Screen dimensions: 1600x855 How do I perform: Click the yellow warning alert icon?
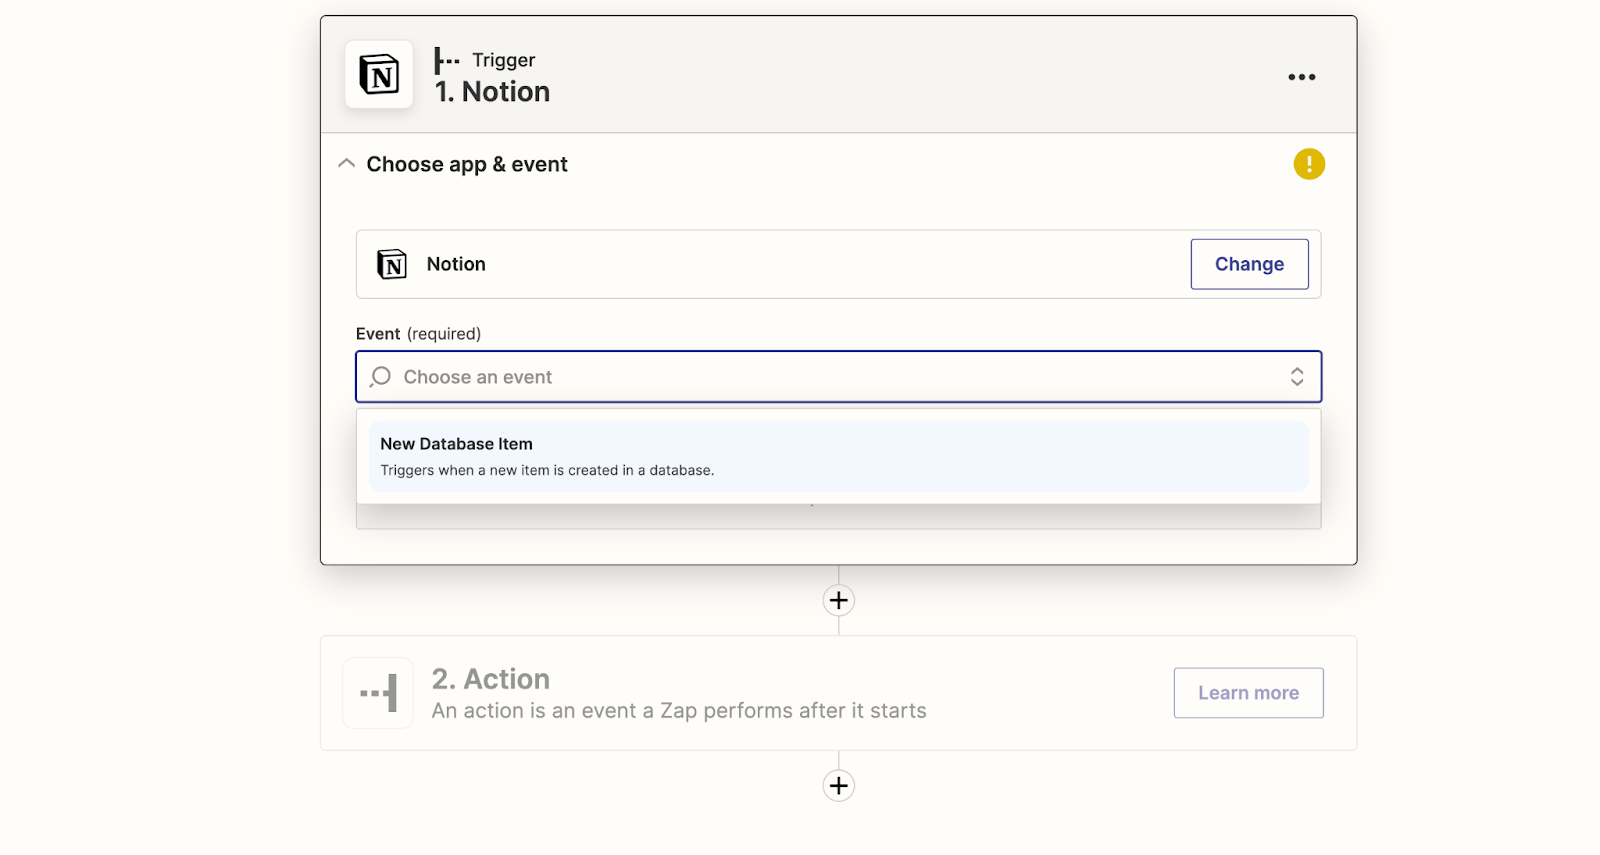pos(1308,164)
